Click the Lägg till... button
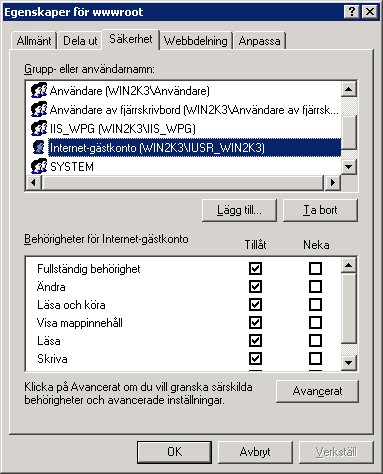Image resolution: width=383 pixels, height=474 pixels. 239,210
